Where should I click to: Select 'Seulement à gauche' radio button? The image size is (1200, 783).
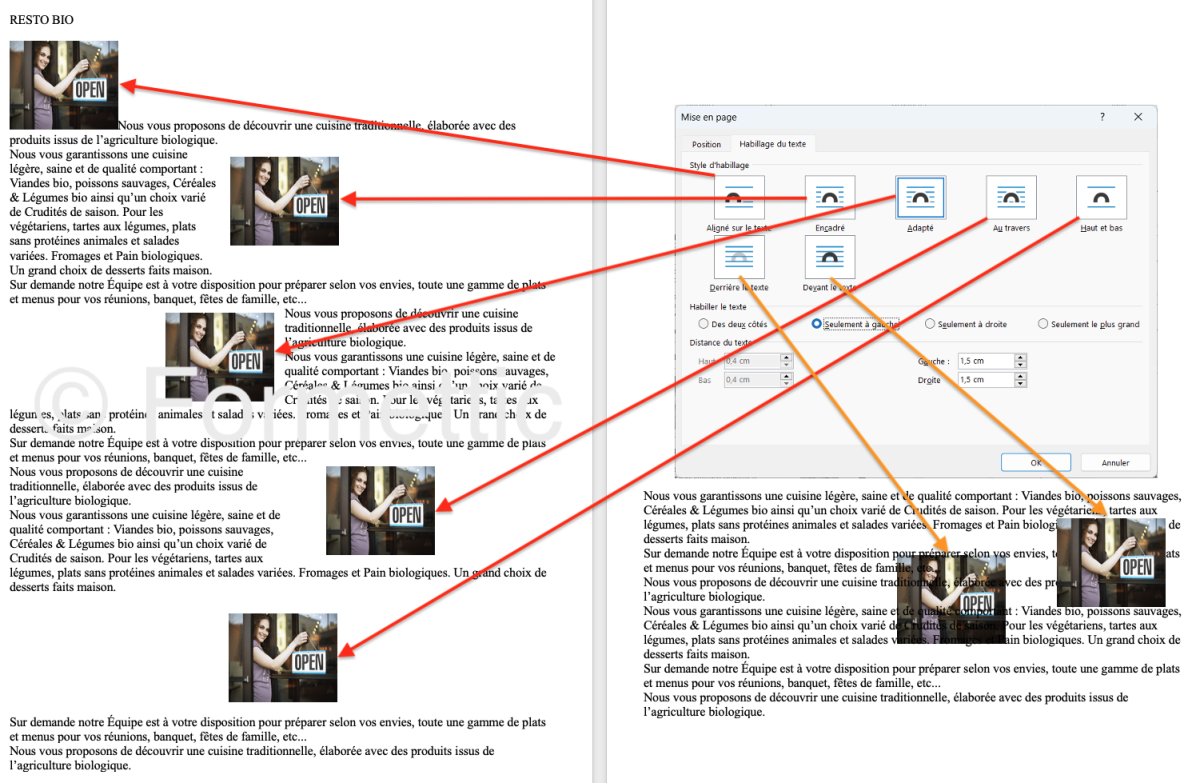tap(817, 324)
